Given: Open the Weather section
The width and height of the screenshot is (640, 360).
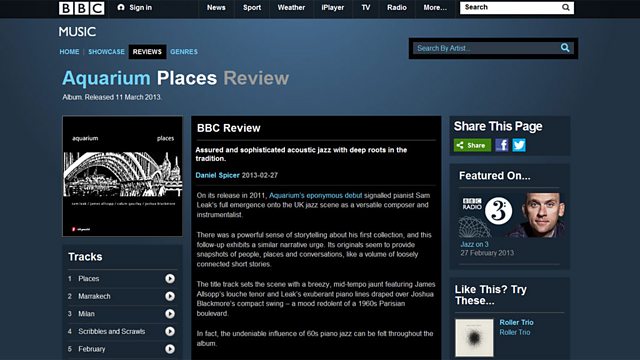Looking at the screenshot, I should tap(291, 7).
